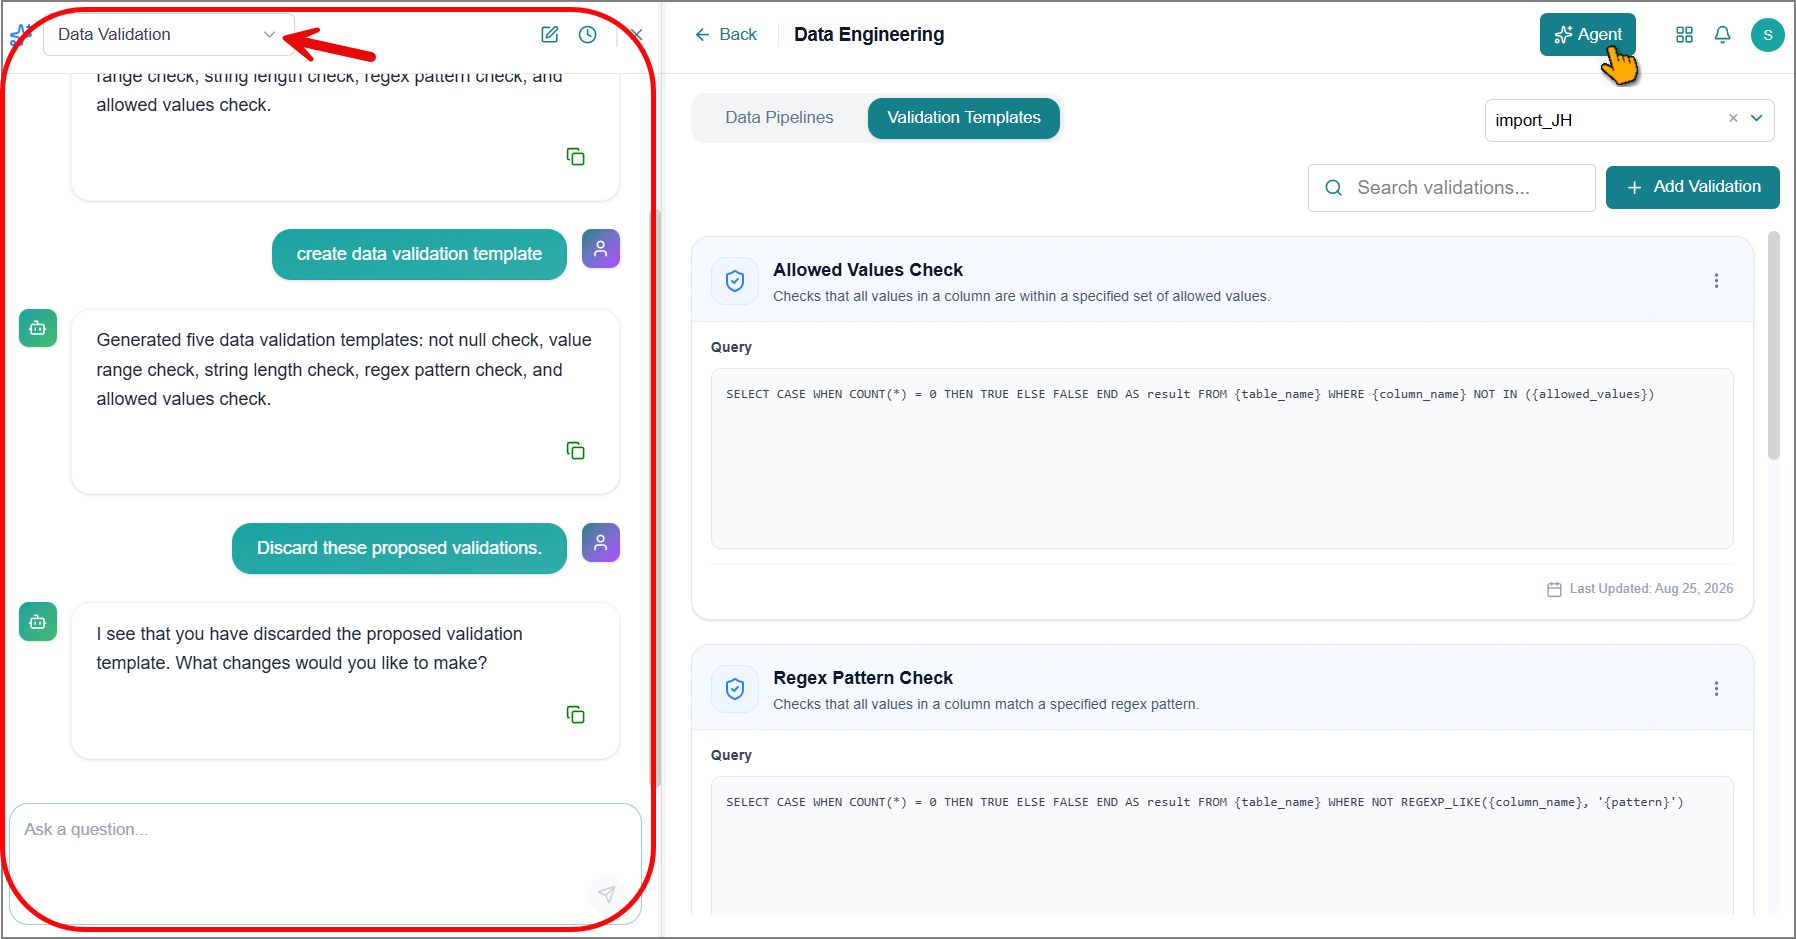The height and width of the screenshot is (939, 1796).
Task: Open chat history clock icon
Action: pos(588,34)
